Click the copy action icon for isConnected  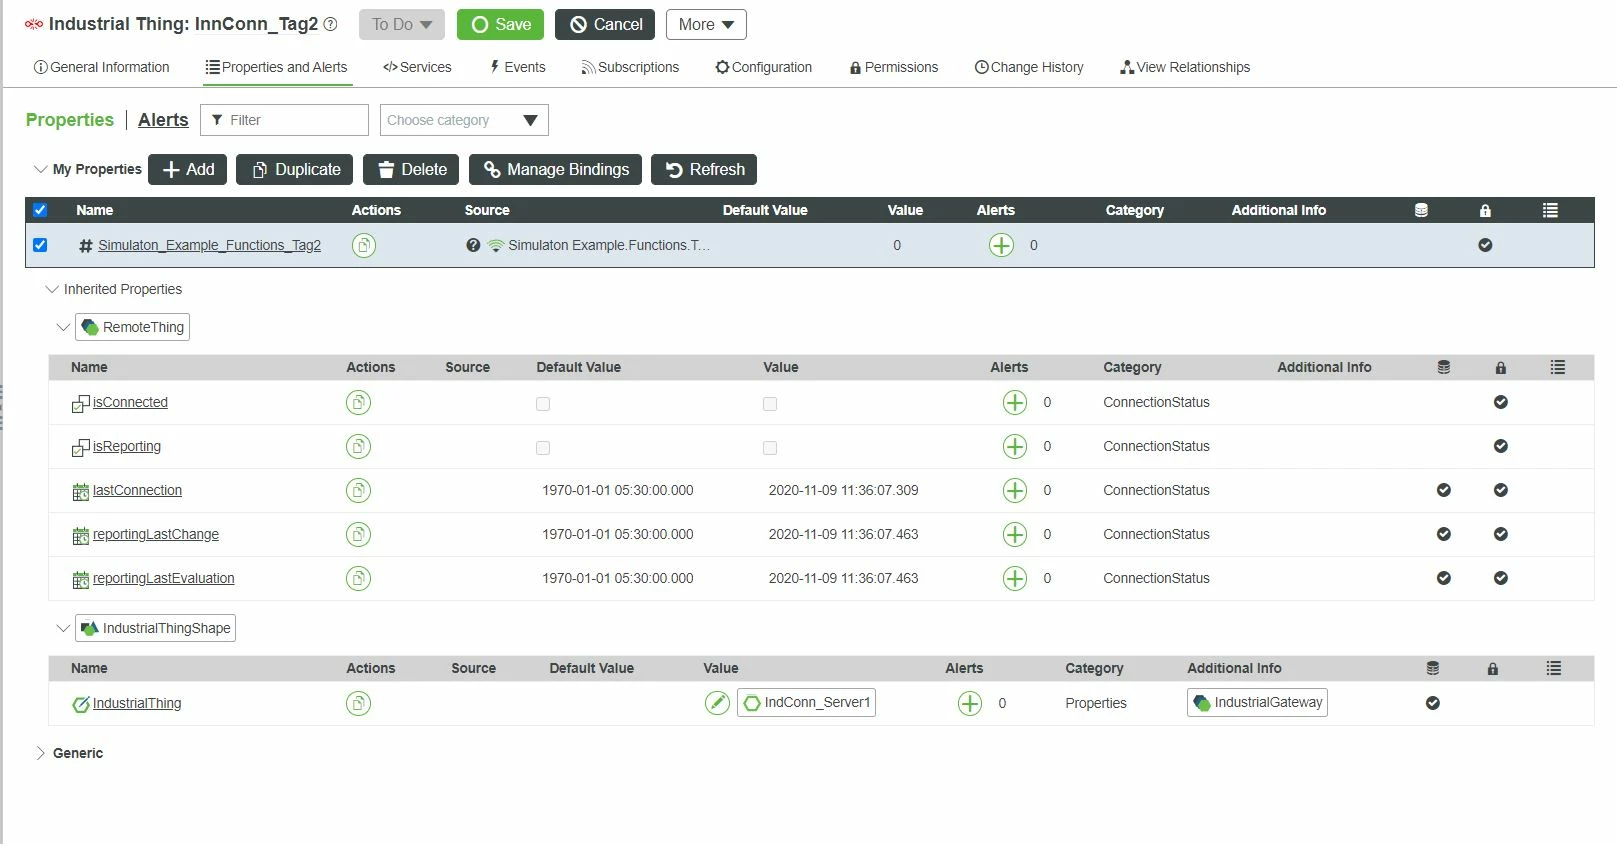[x=358, y=402]
